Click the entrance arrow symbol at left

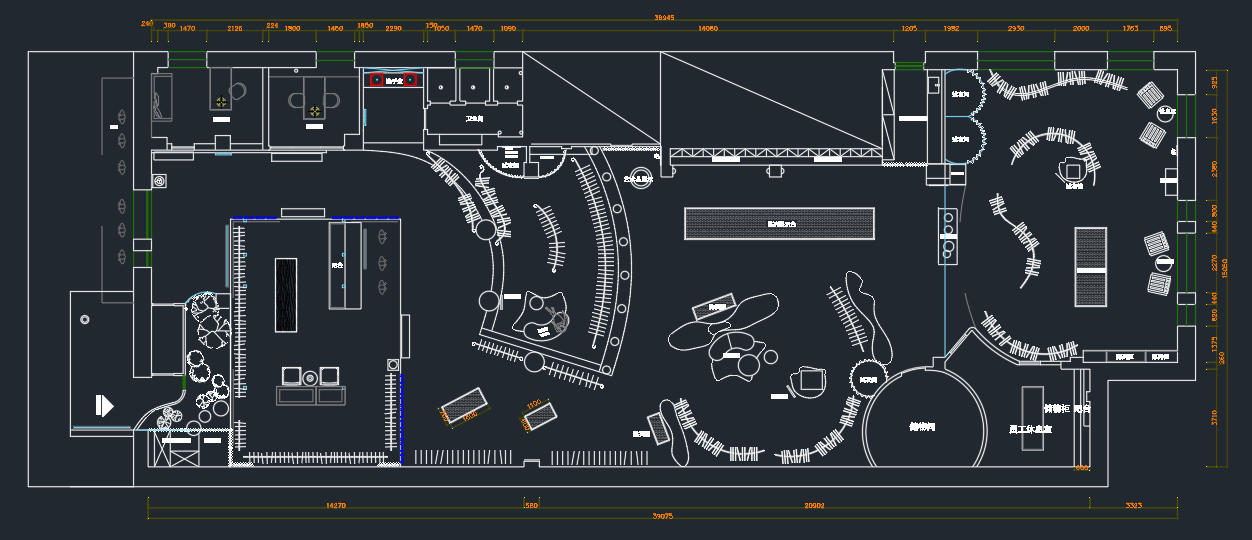[105, 406]
